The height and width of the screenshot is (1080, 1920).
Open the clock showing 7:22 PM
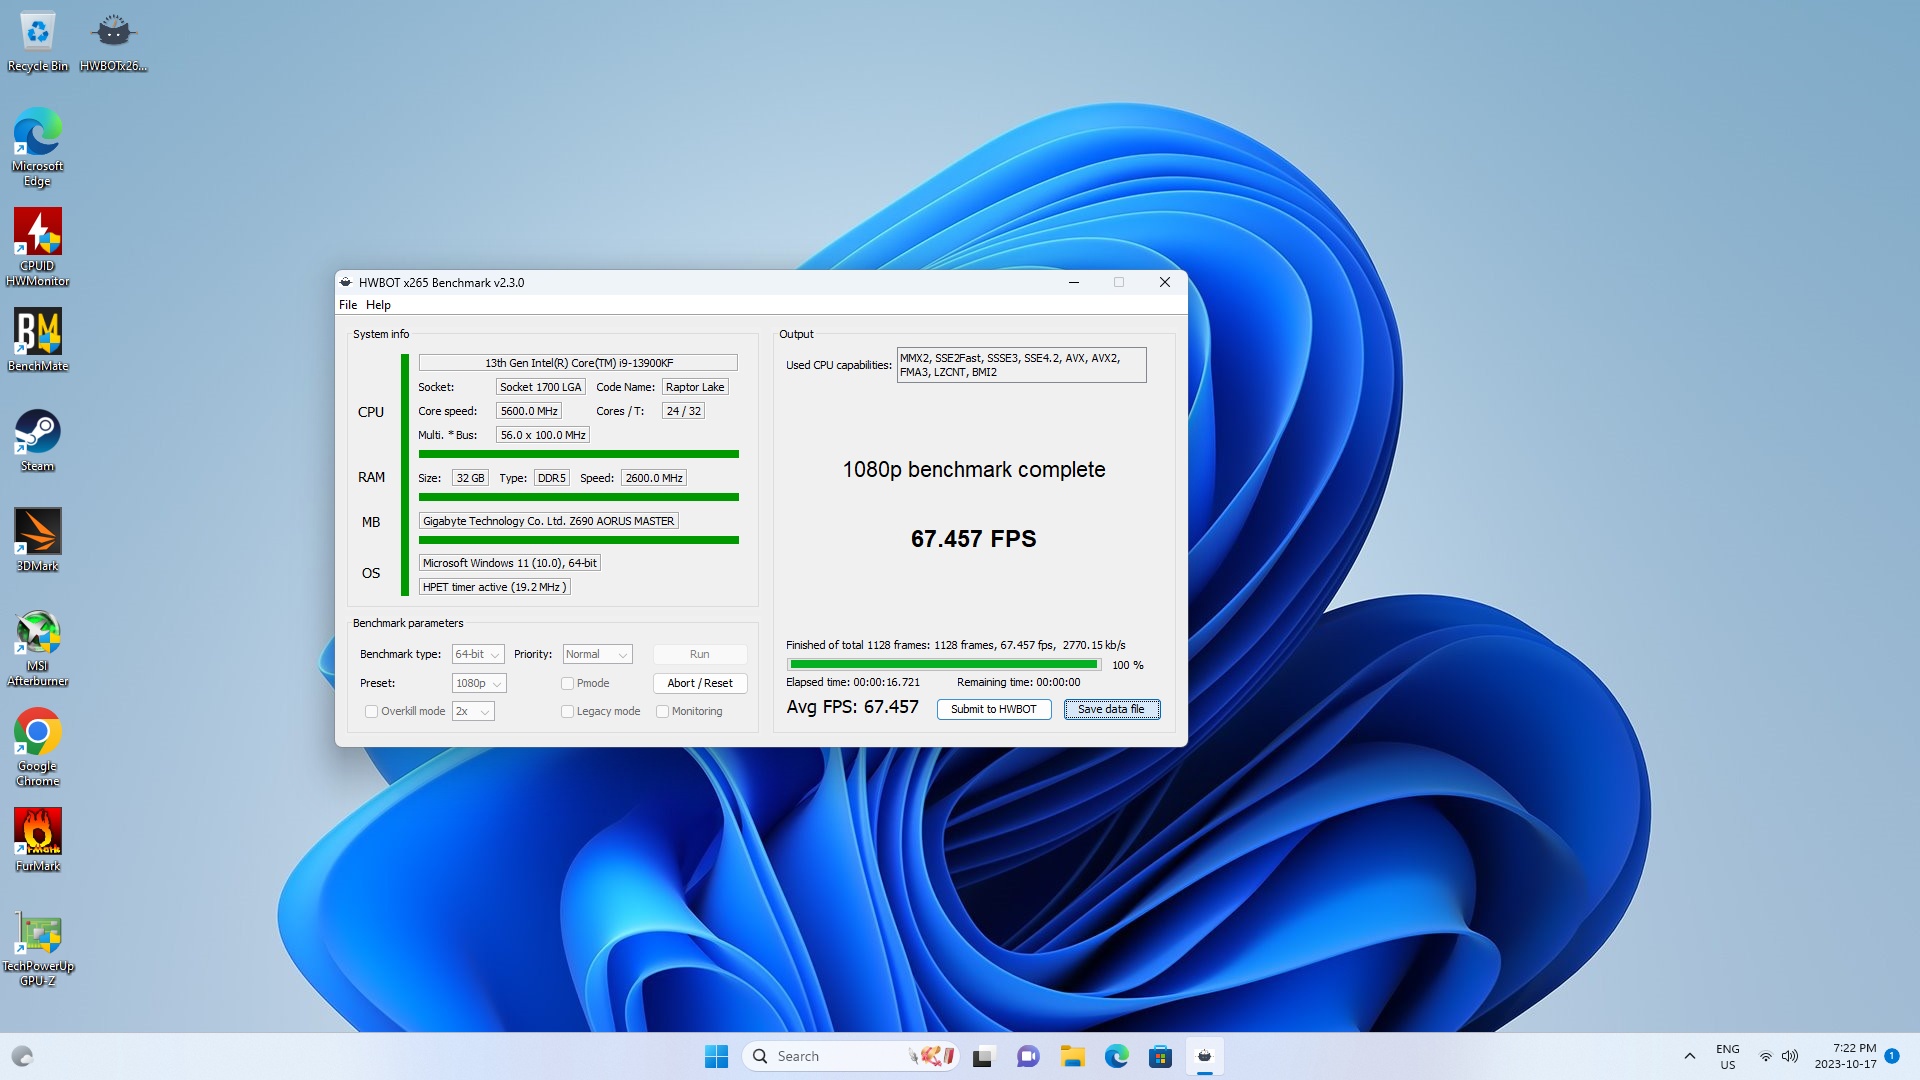(x=1846, y=1056)
